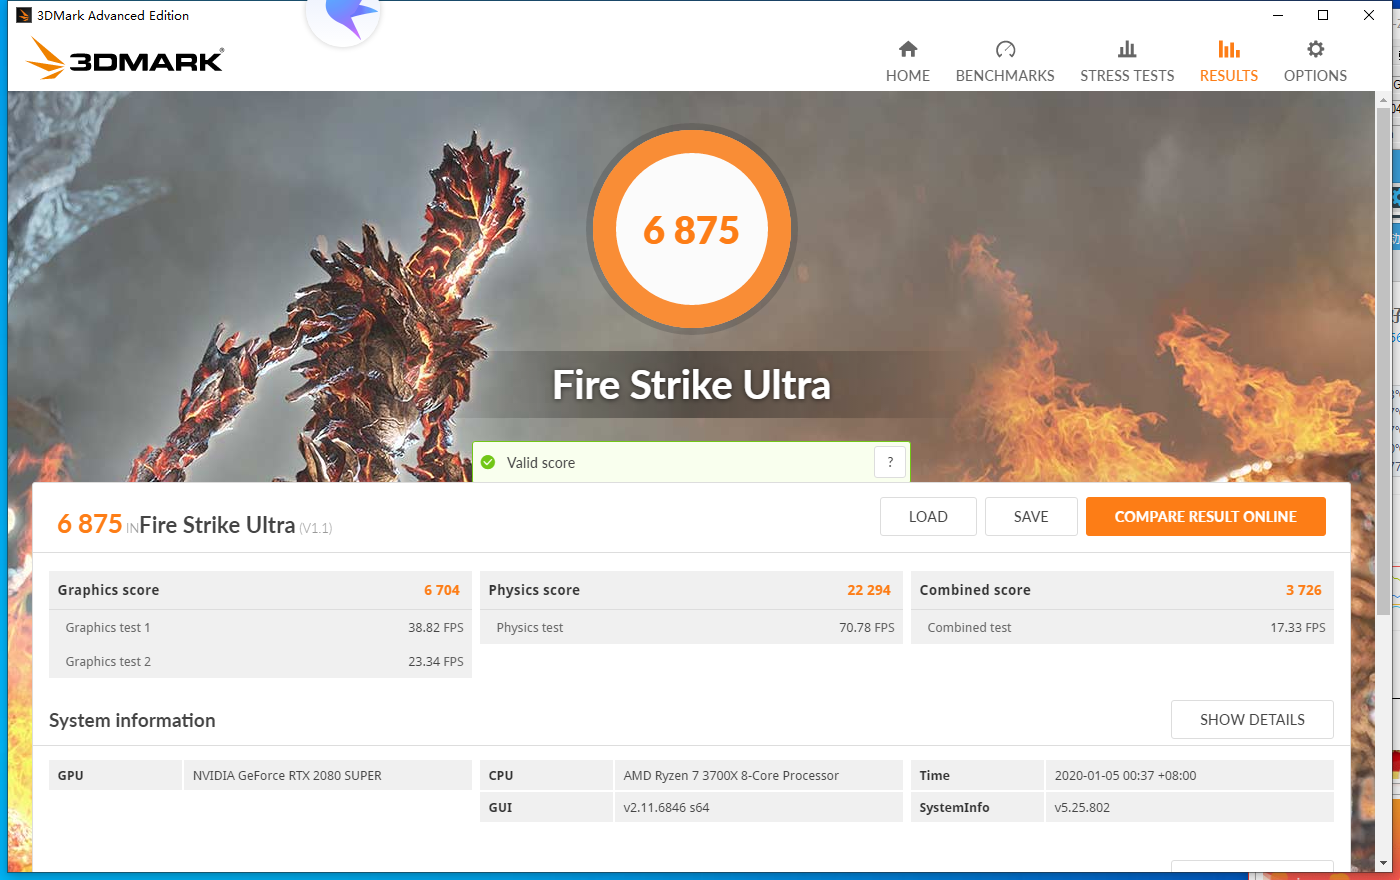Click the Home house icon

pos(908,49)
